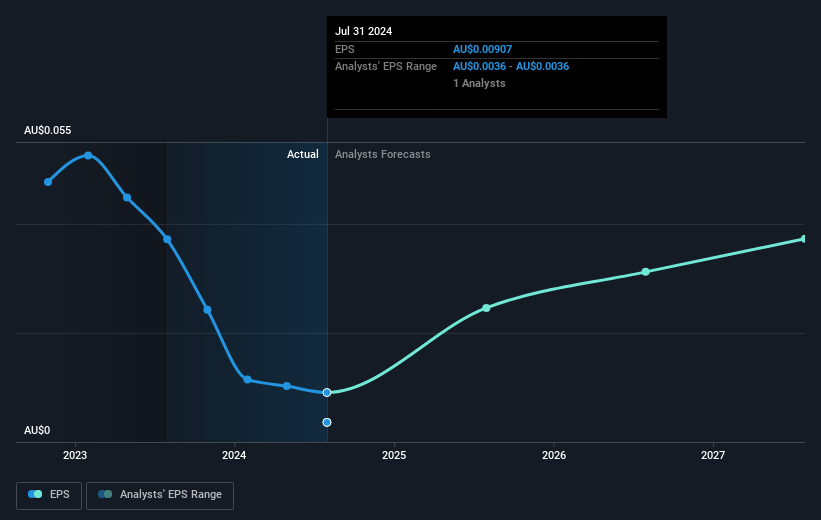The width and height of the screenshot is (821, 520).
Task: Click the Jul 31 2024 tooltip date
Action: coord(363,31)
